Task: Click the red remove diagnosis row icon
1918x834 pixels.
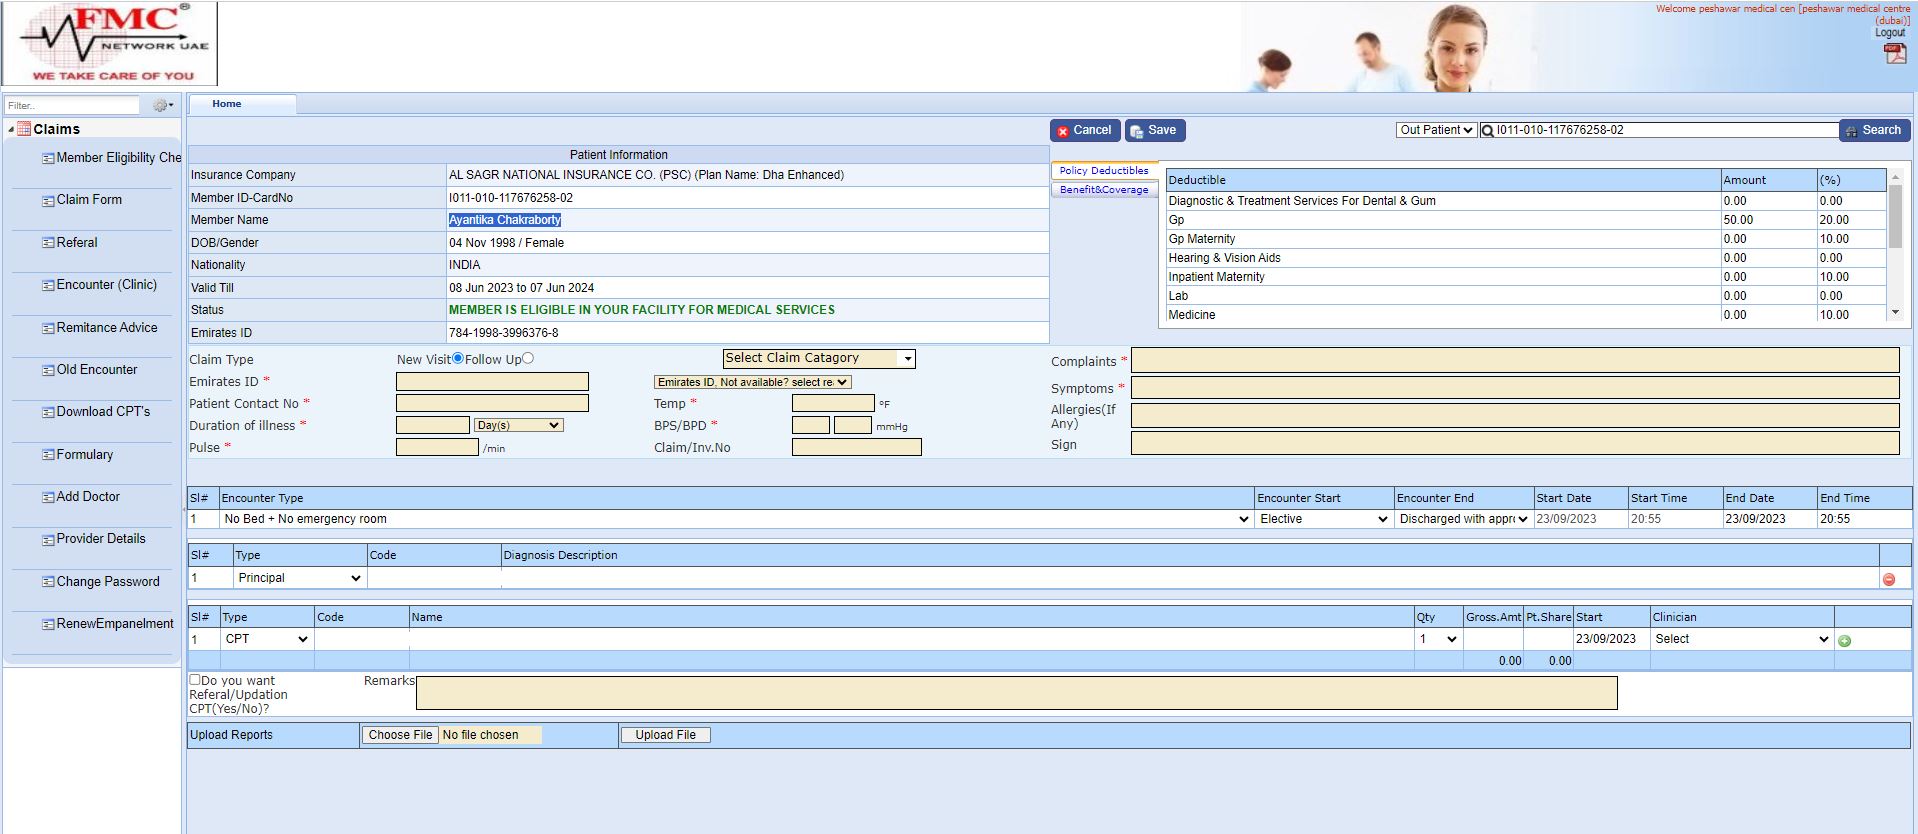Action: click(1888, 579)
